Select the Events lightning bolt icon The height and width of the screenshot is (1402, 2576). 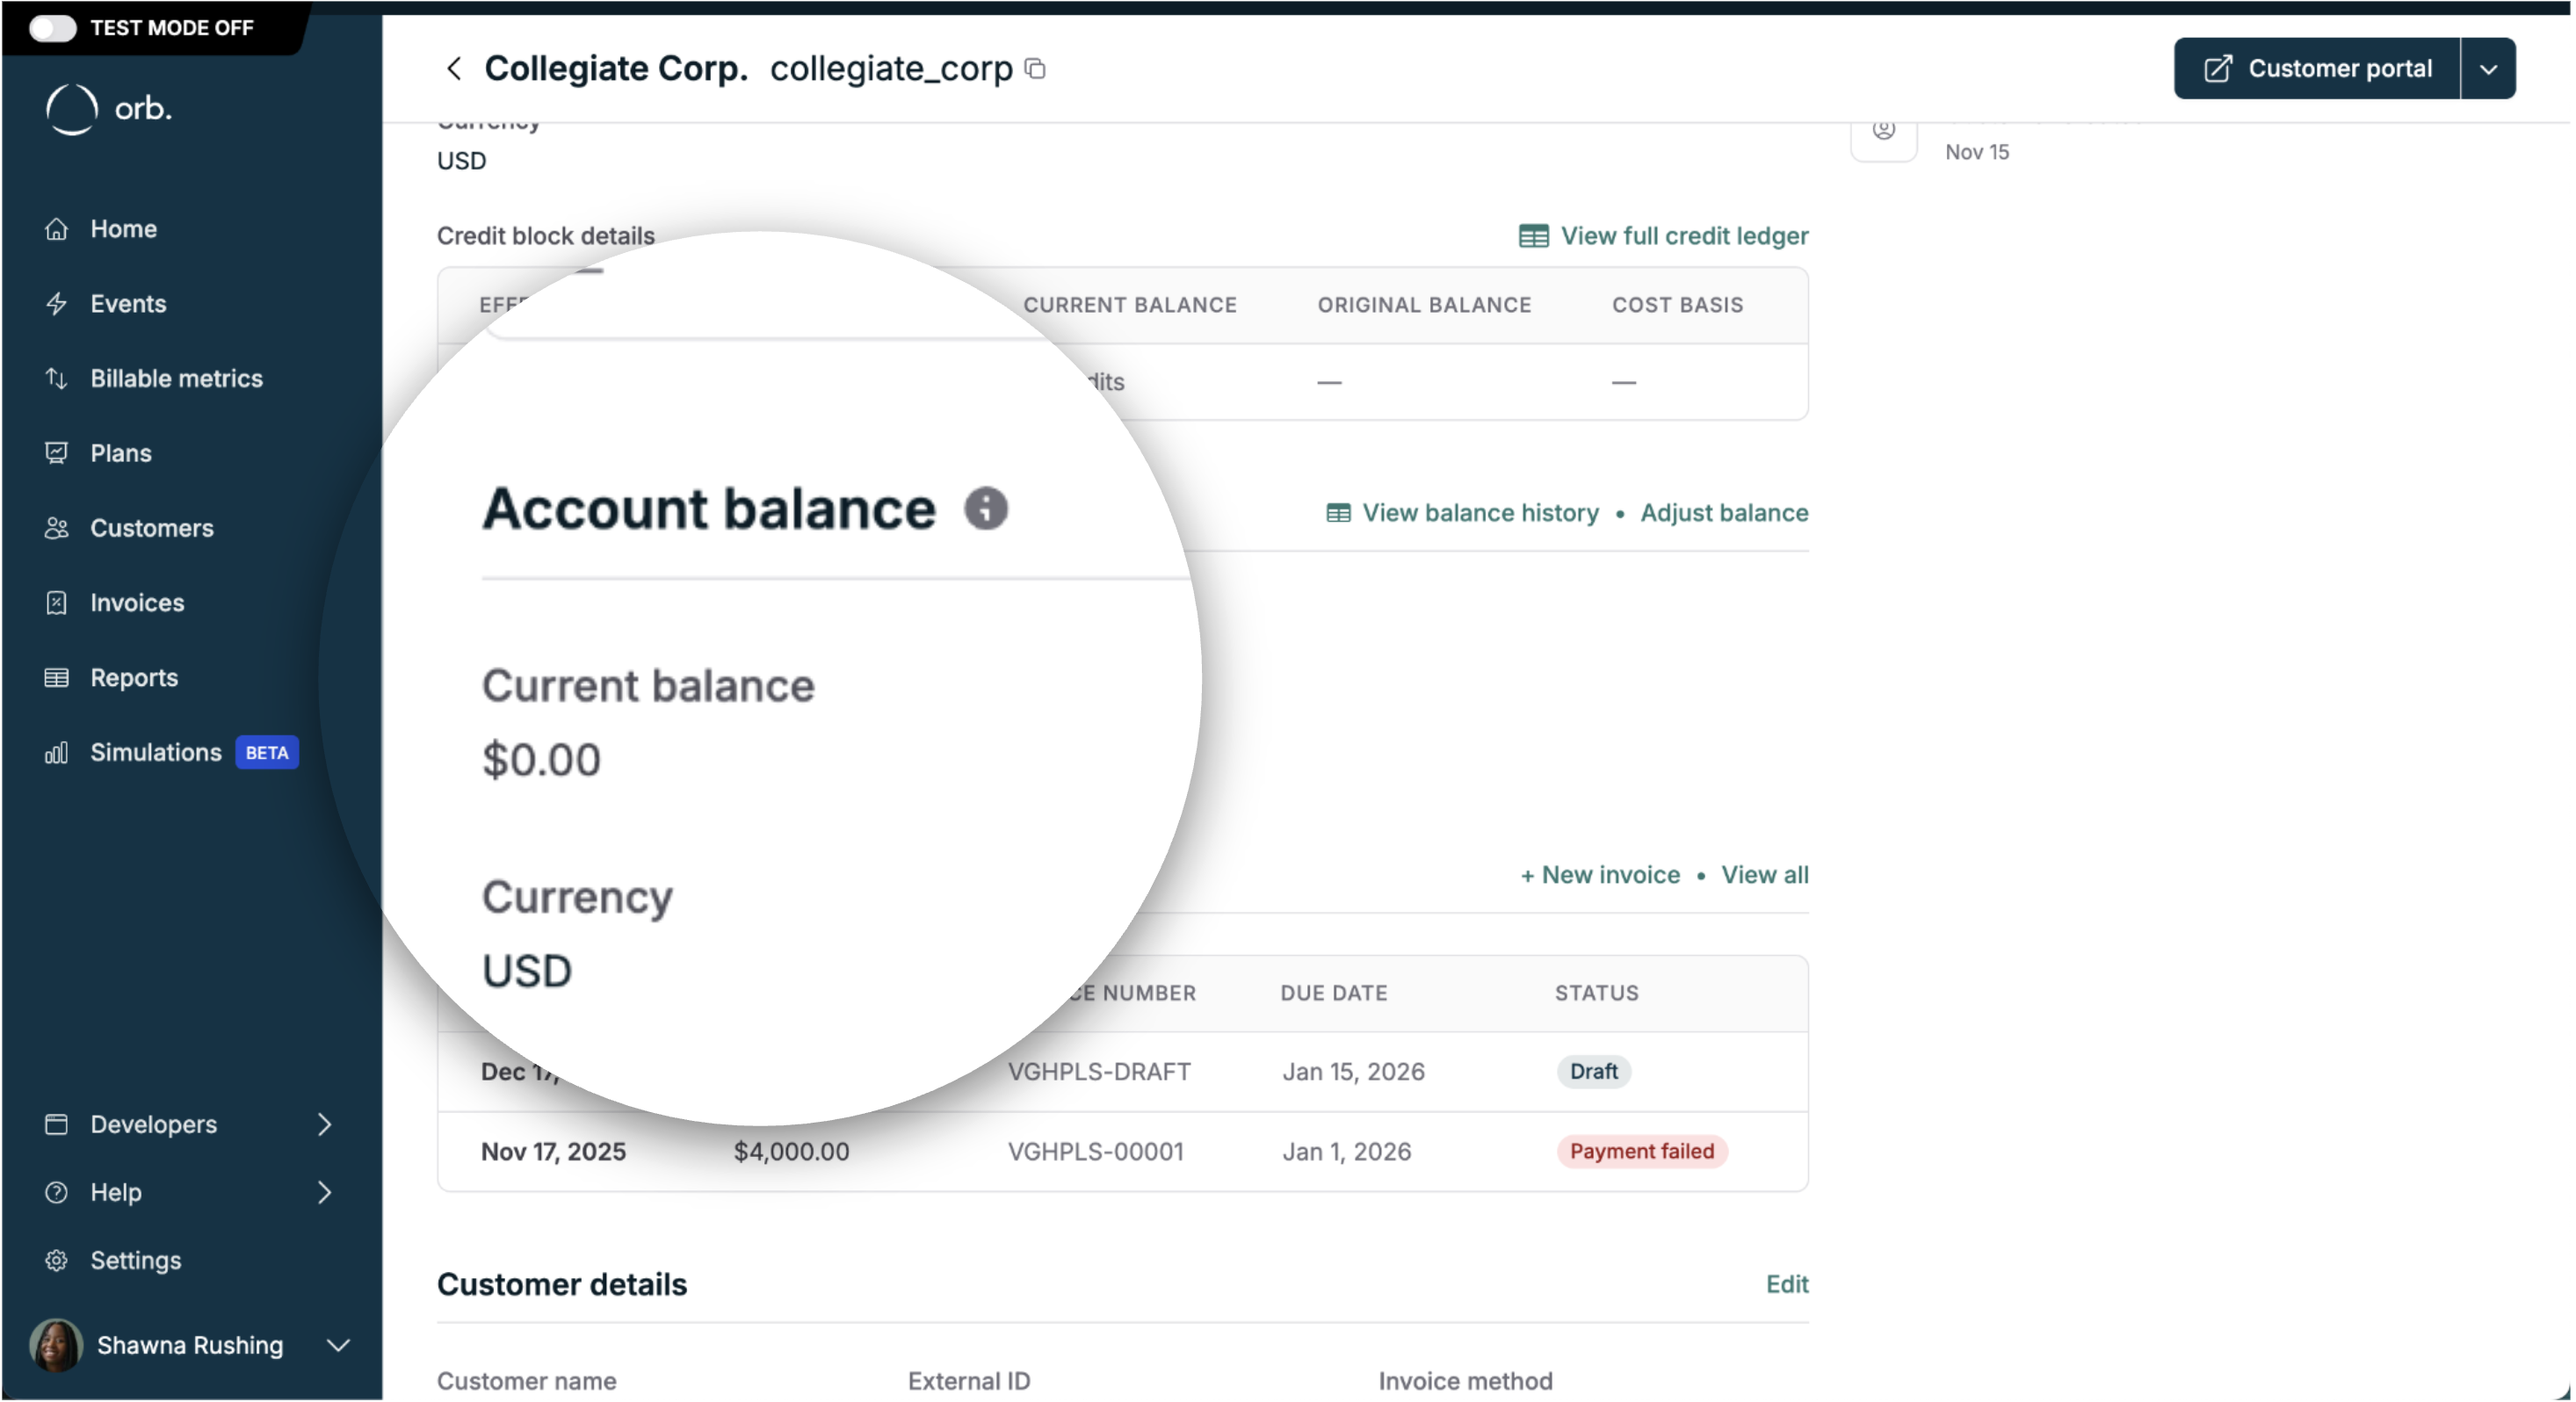pos(57,303)
